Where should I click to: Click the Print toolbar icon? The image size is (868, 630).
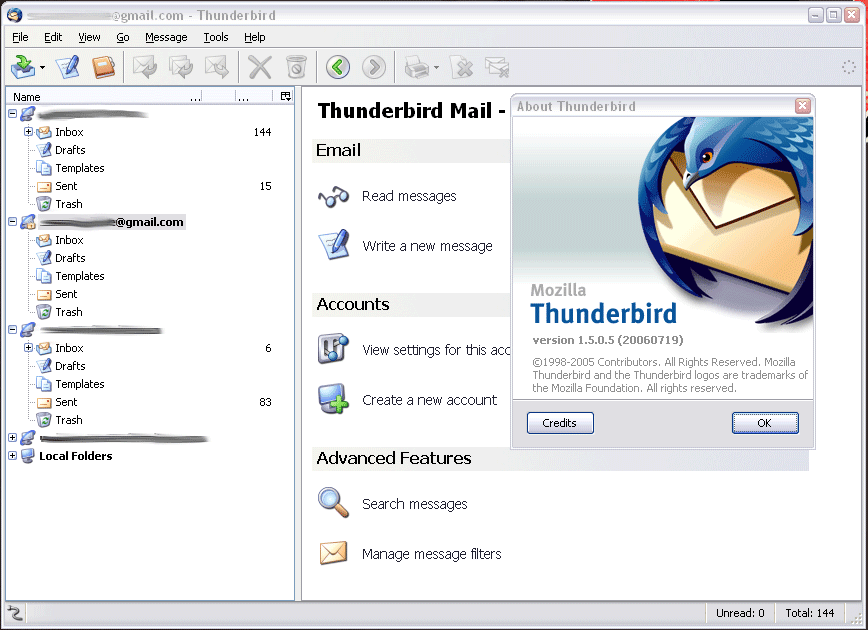[417, 68]
